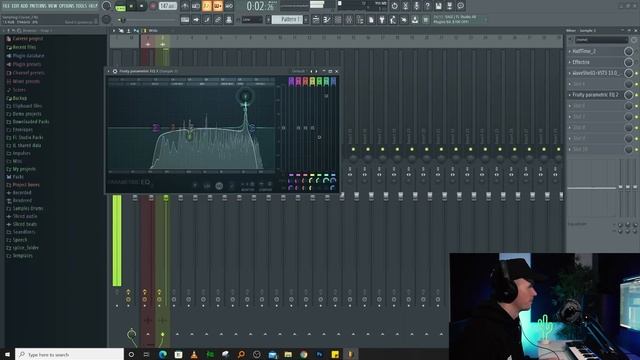Toggle the WaveShell slot enable light
This screenshot has width=640, height=360.
coord(637,73)
